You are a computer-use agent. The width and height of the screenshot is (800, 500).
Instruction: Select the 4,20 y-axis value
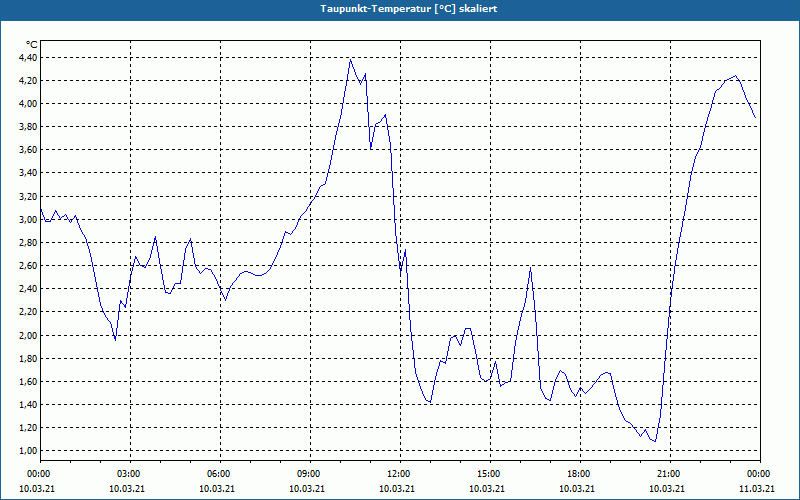(x=28, y=81)
